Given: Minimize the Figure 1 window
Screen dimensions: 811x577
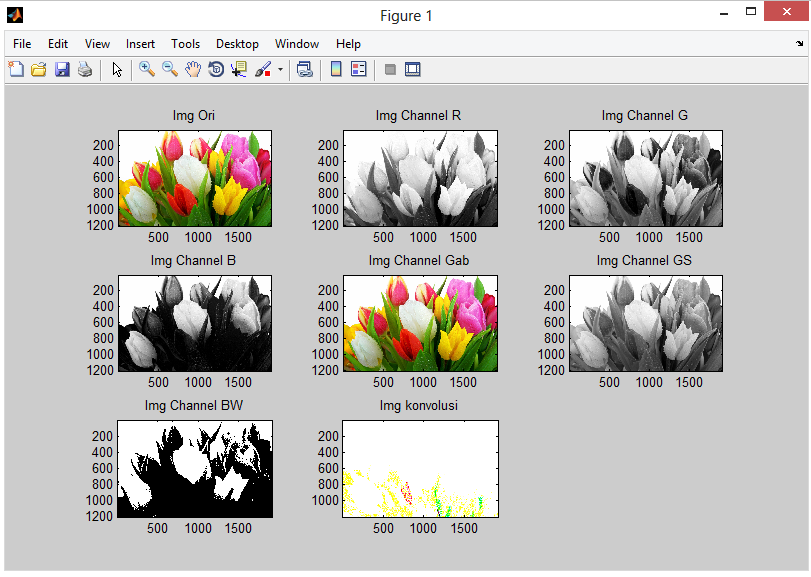Looking at the screenshot, I should [x=724, y=12].
